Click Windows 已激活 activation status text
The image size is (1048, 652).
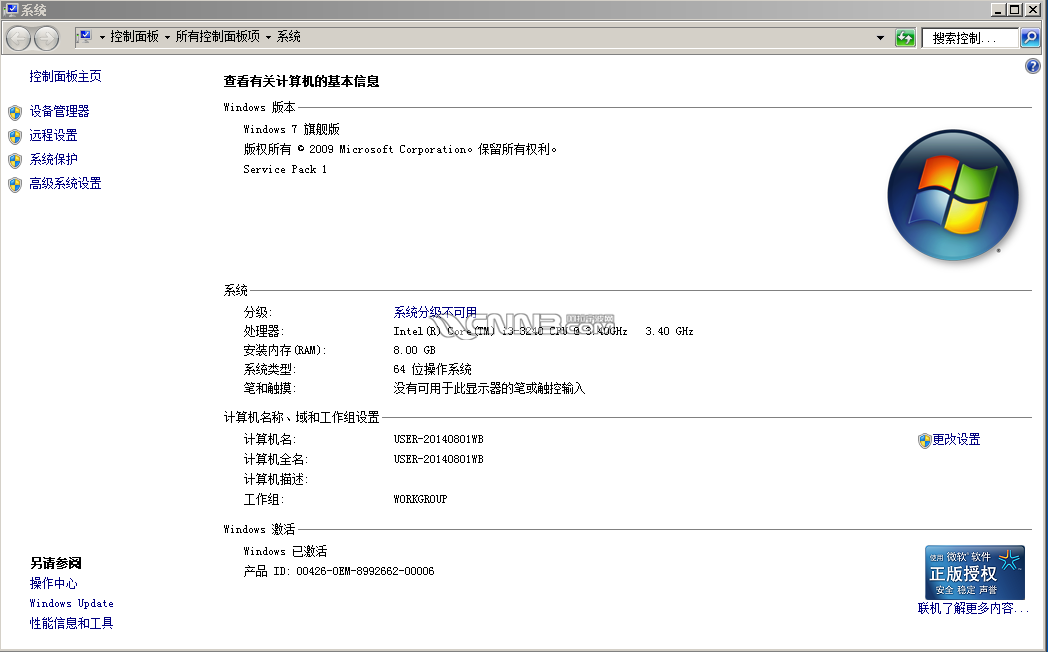[x=285, y=551]
